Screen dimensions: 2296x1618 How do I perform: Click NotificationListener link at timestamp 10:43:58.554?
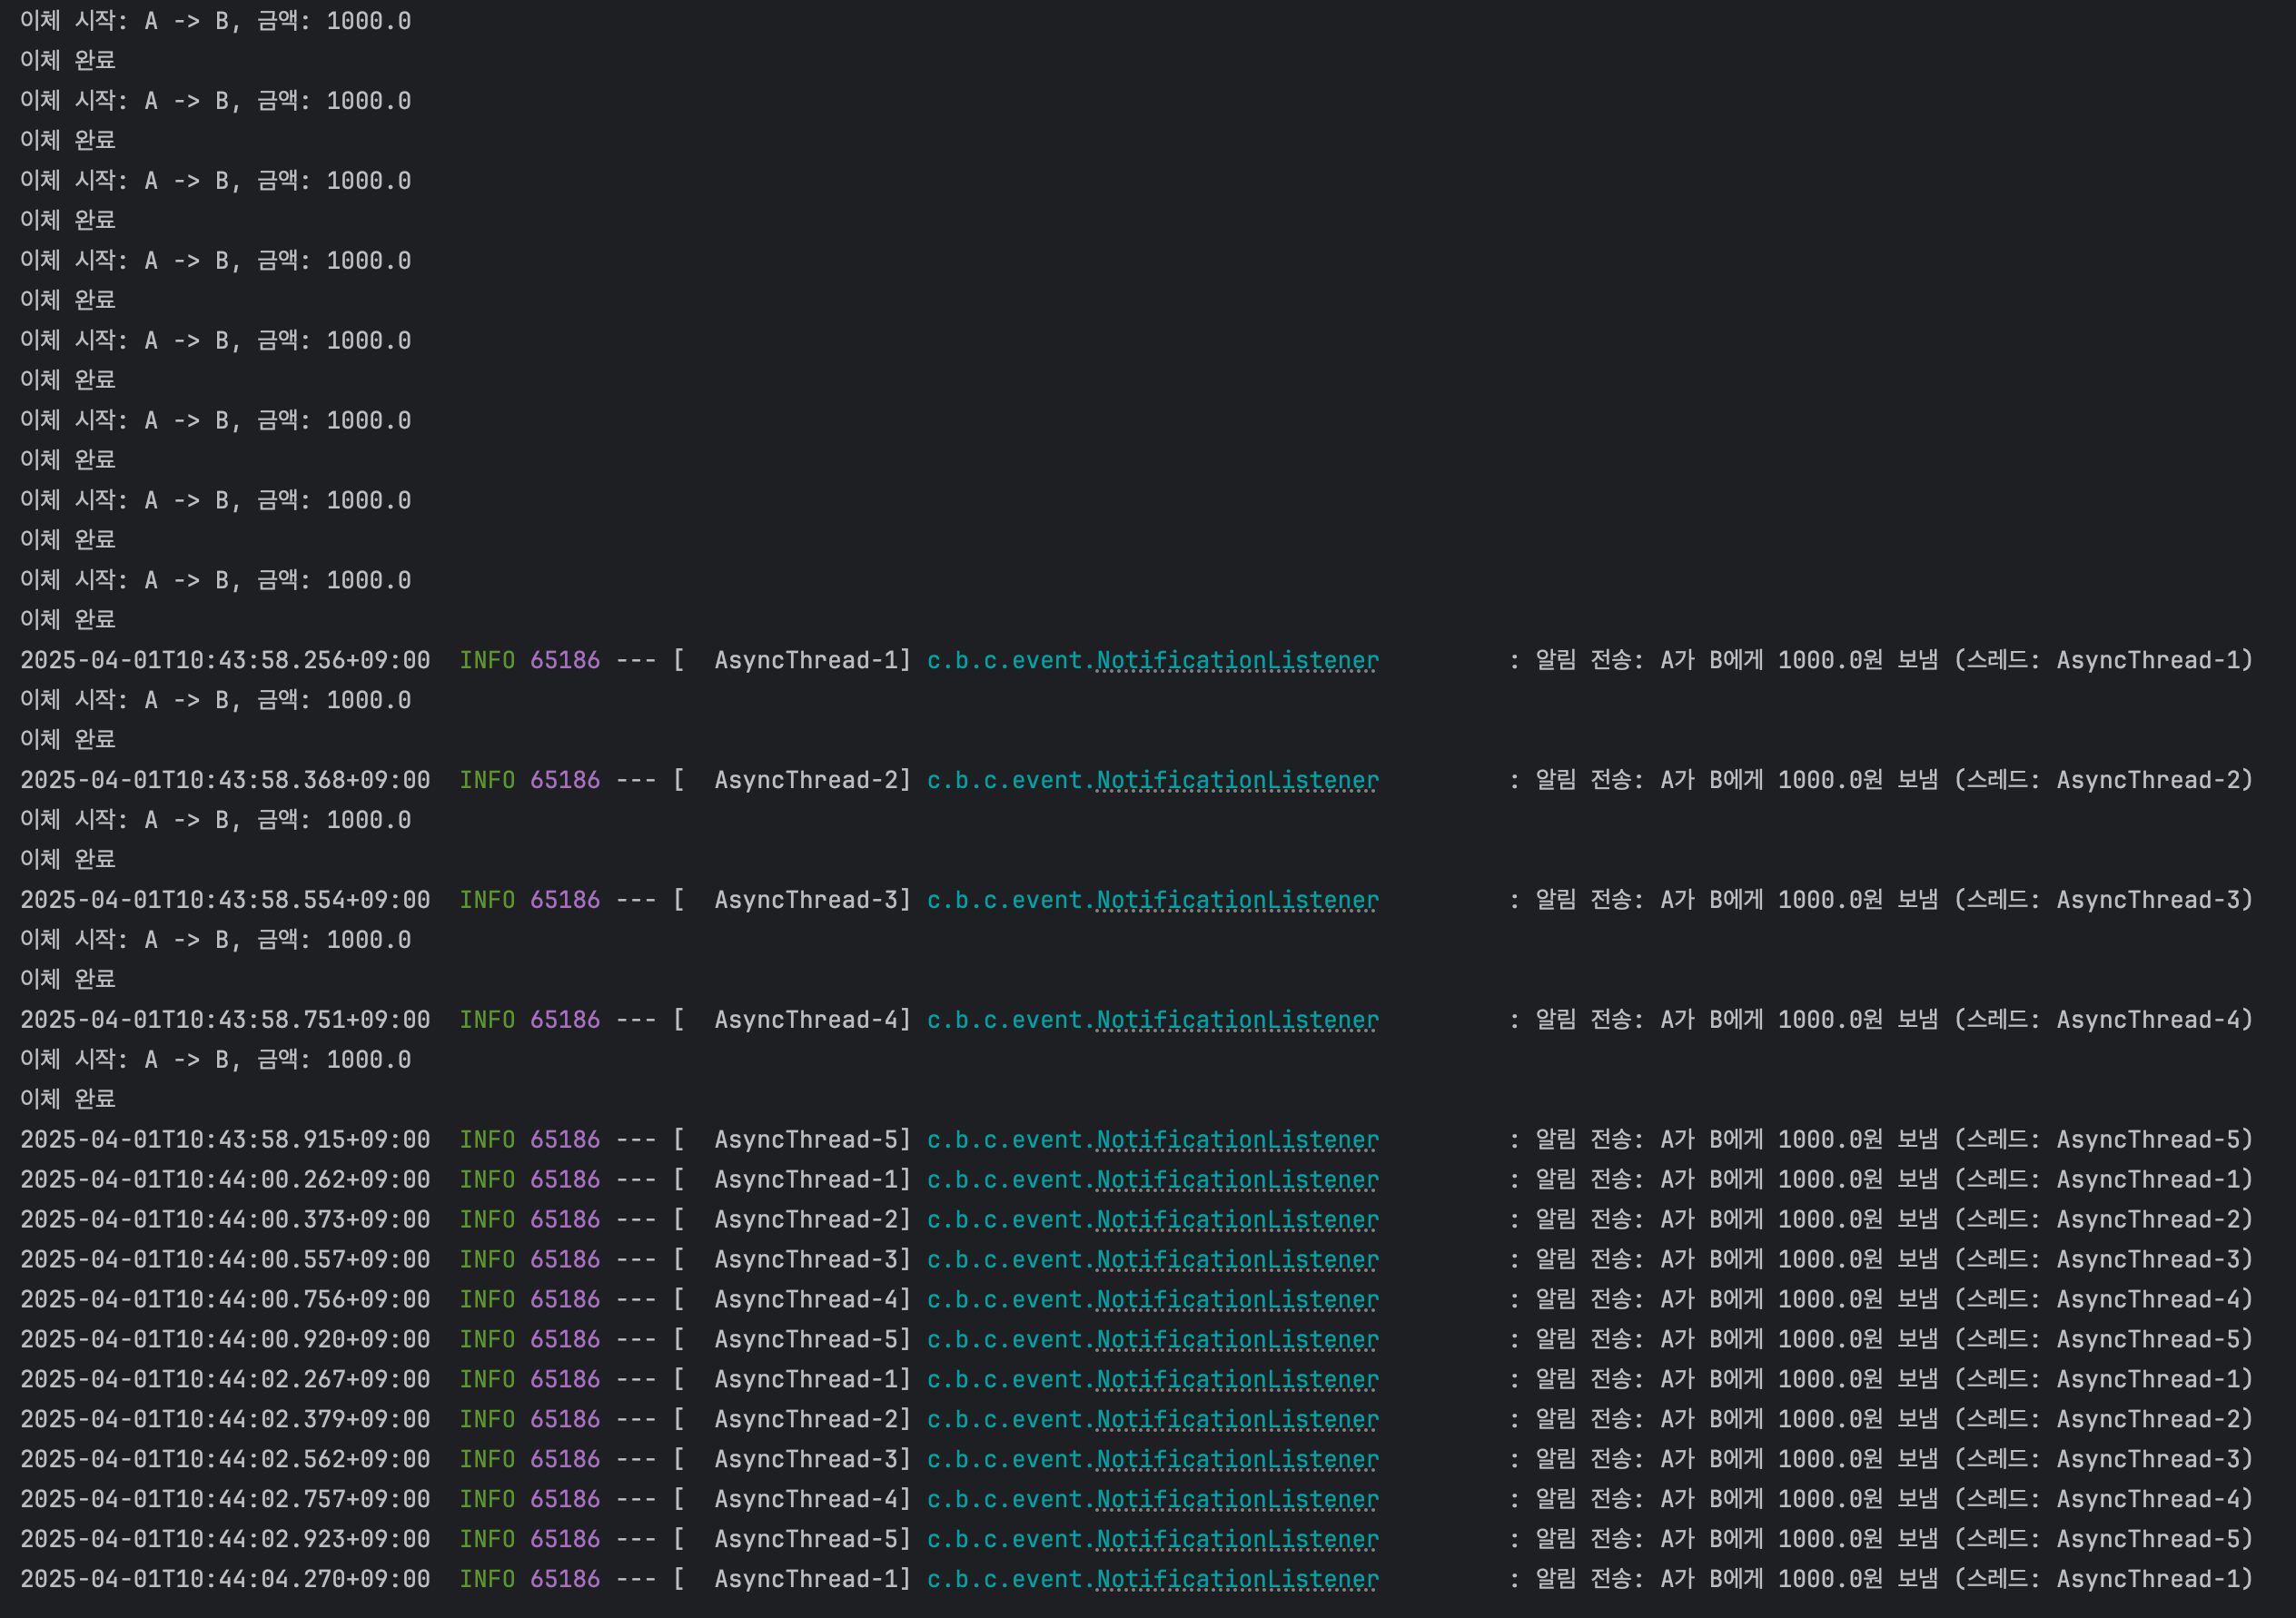click(1237, 901)
